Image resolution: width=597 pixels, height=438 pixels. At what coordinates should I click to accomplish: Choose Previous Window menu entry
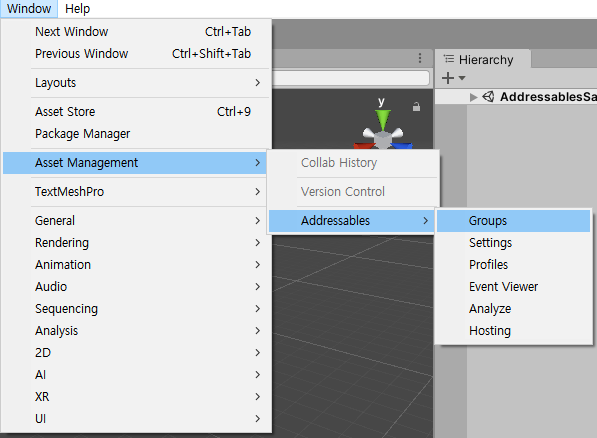coord(136,54)
